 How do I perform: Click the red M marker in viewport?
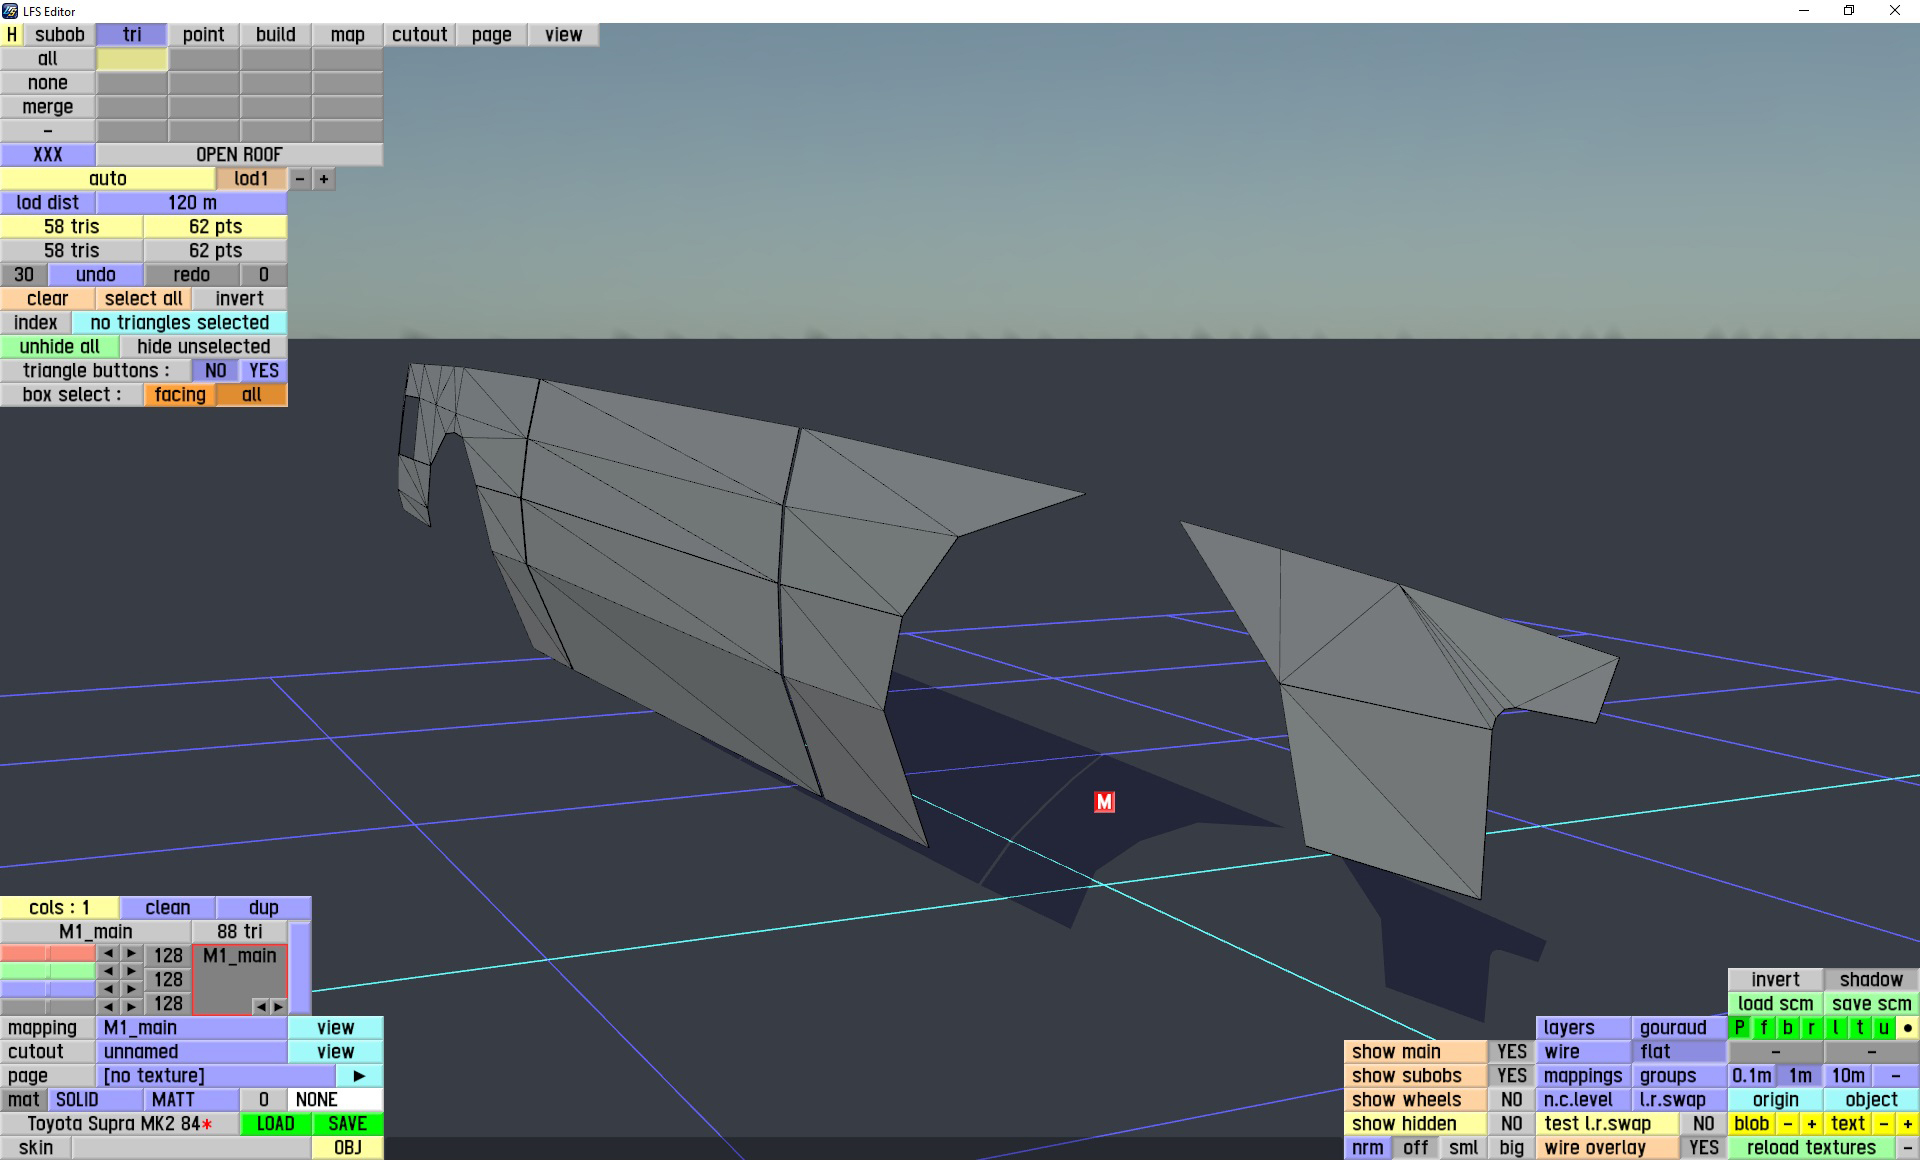click(1104, 802)
